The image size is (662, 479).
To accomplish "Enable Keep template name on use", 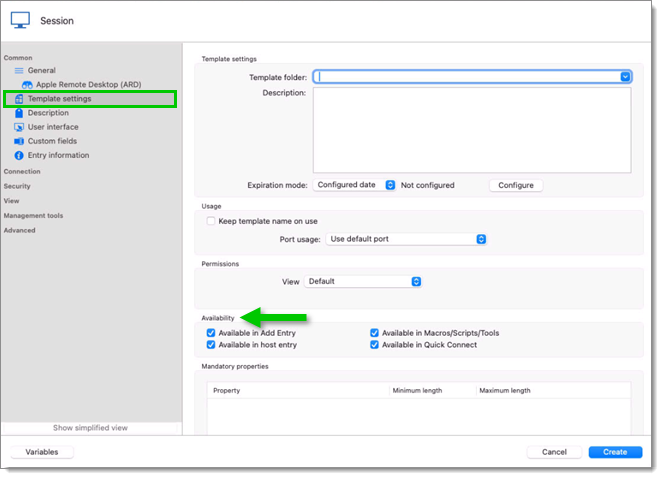I will [x=211, y=221].
